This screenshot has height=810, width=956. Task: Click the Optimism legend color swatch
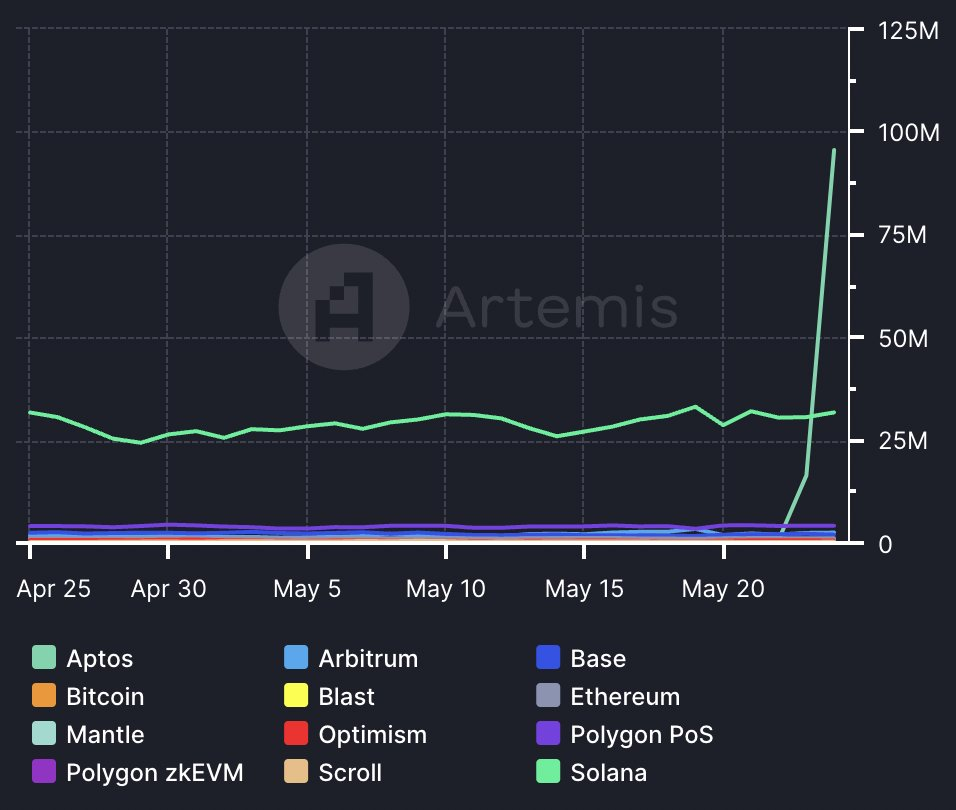click(296, 734)
